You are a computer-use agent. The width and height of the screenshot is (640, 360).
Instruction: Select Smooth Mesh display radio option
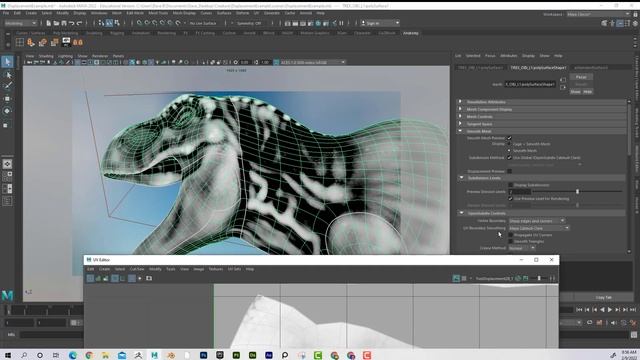coord(509,151)
